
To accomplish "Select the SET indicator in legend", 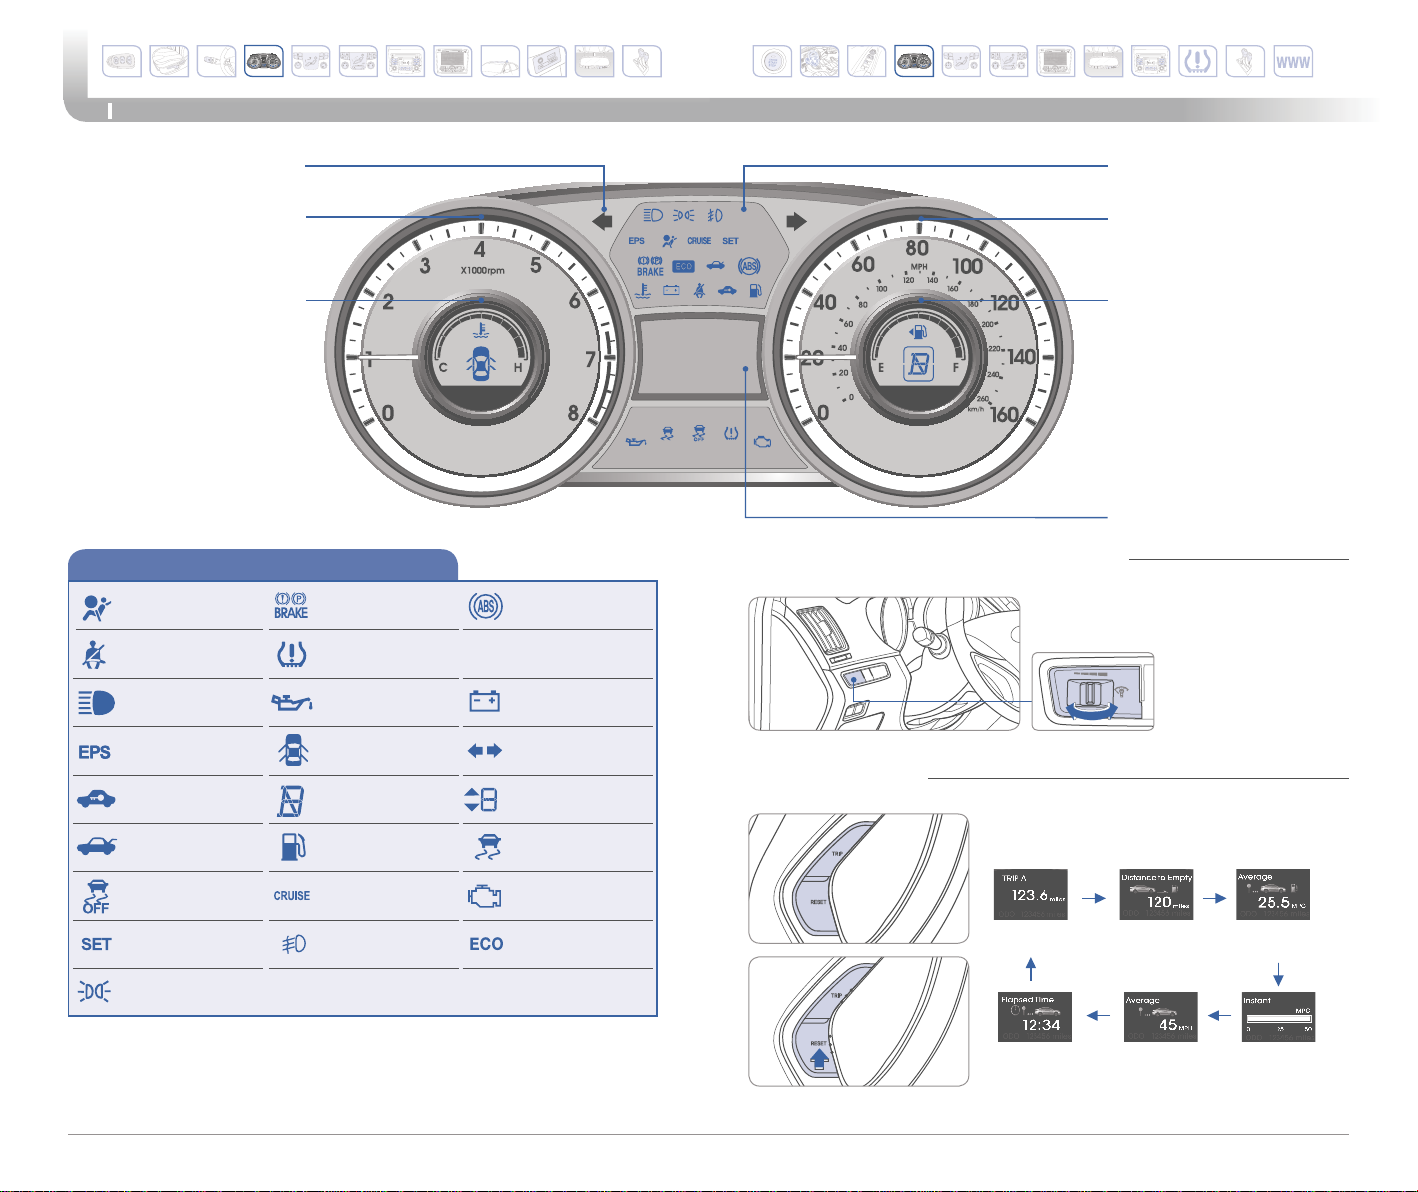I will [x=96, y=944].
